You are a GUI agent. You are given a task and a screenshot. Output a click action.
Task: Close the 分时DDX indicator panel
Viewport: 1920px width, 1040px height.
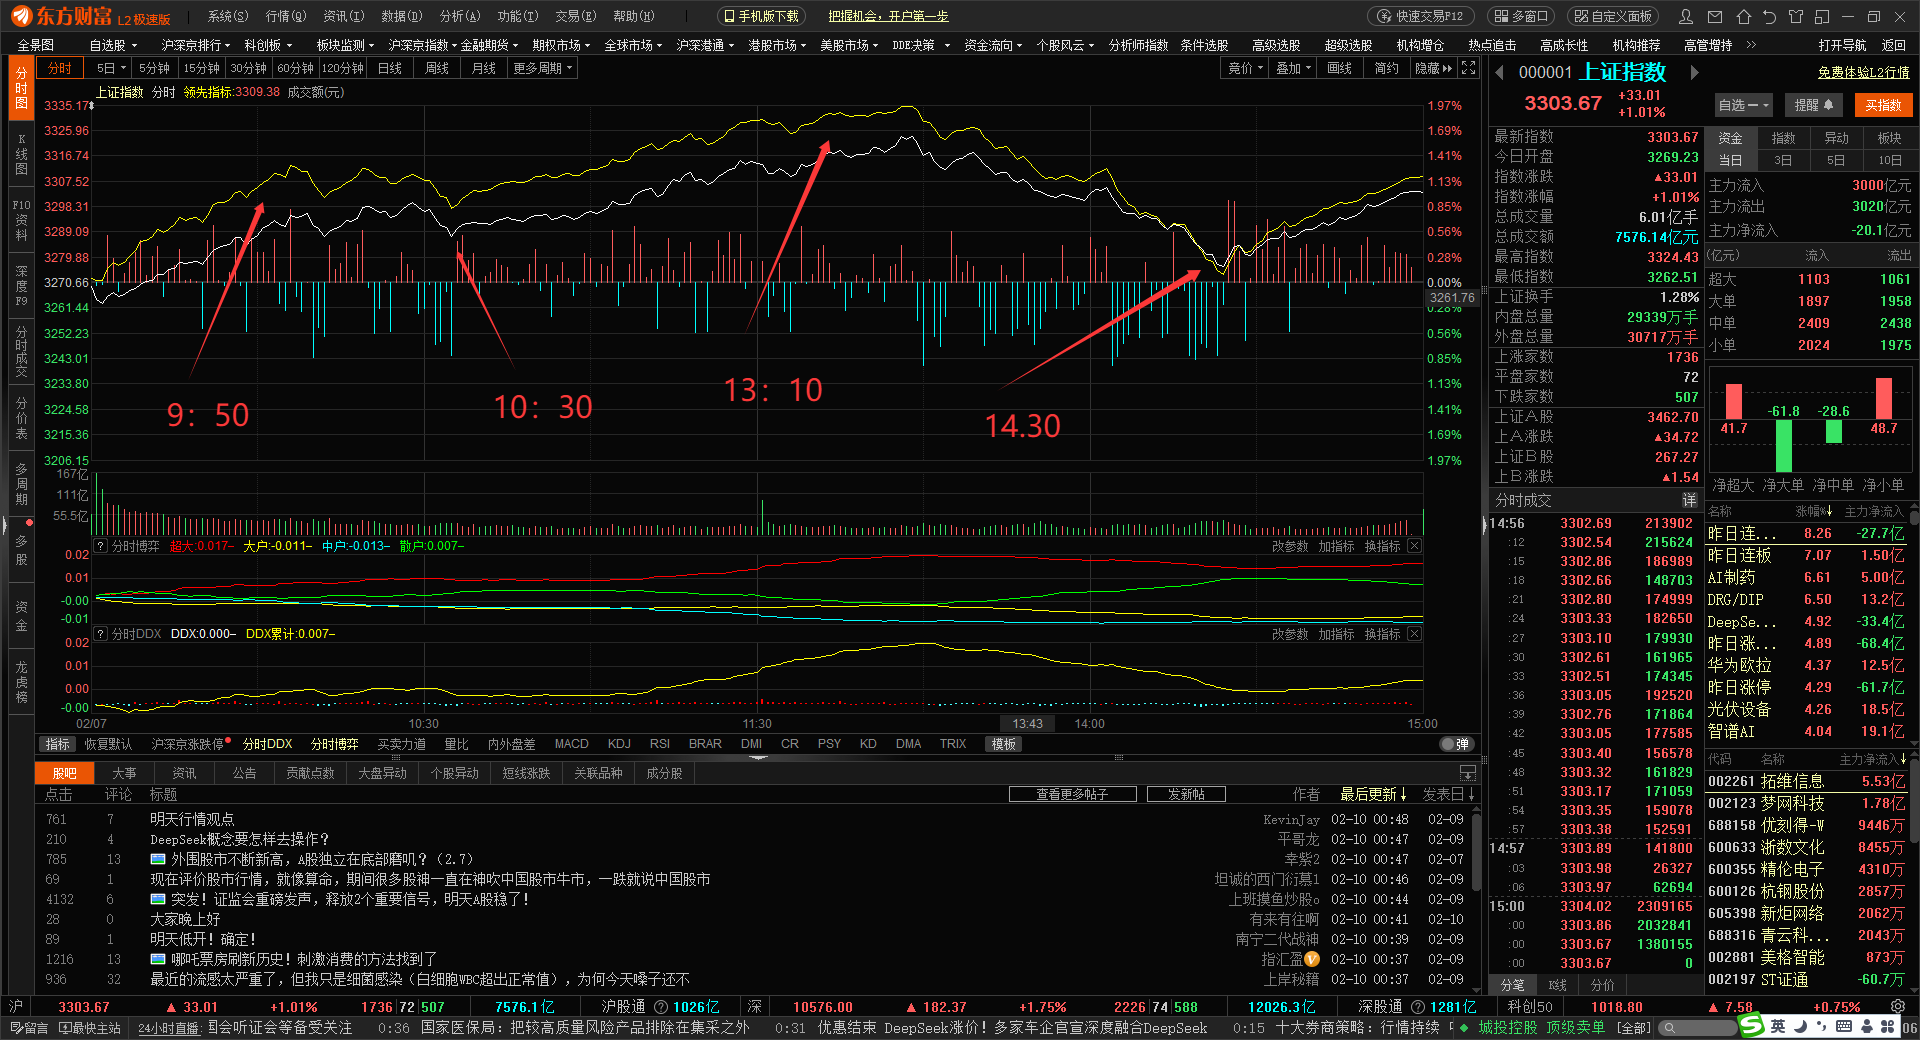[1414, 634]
